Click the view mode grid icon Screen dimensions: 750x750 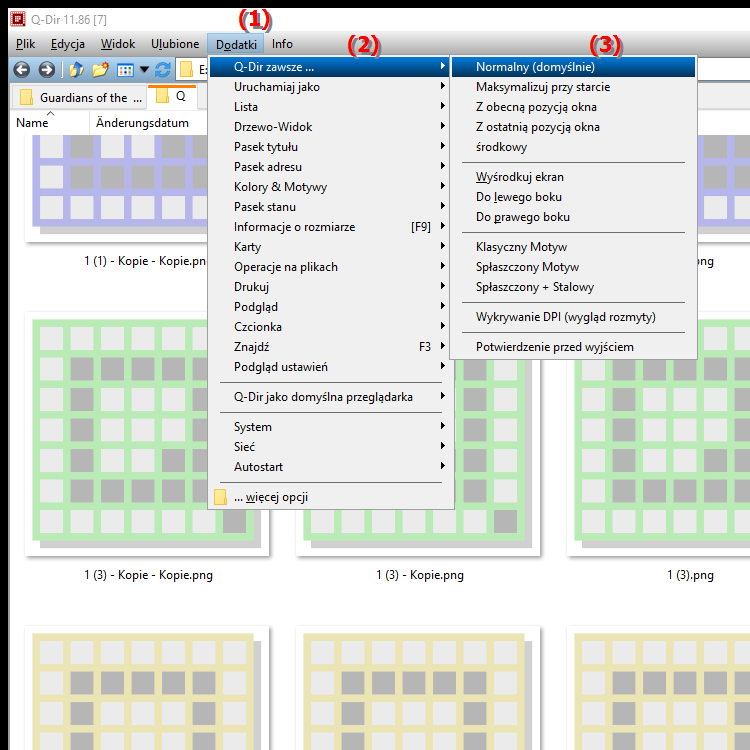tap(125, 70)
